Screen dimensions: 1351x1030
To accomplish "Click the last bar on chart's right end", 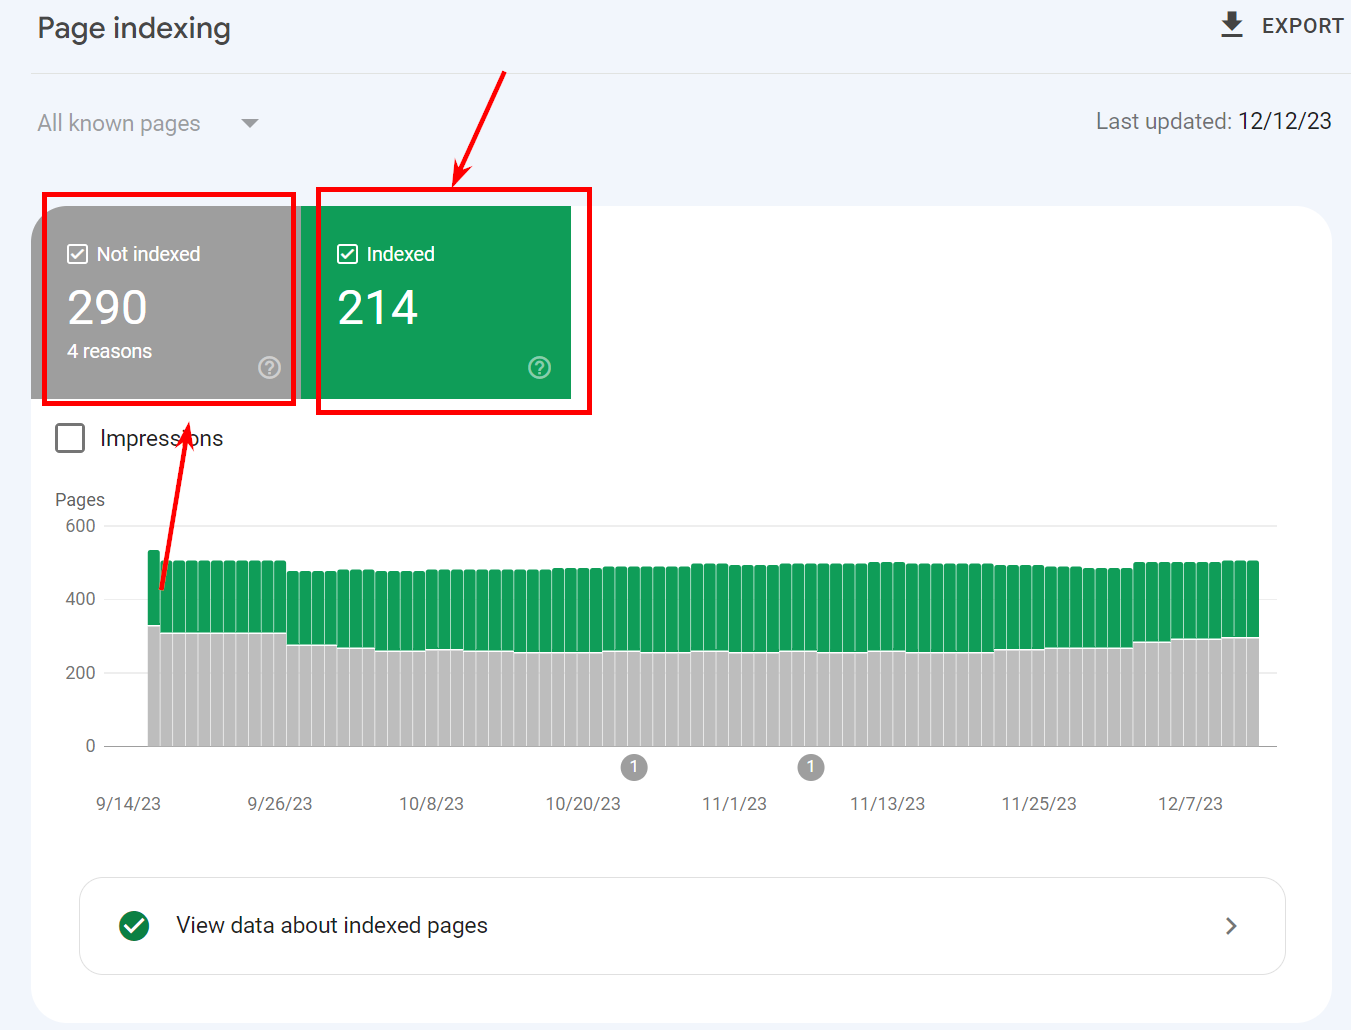I will tap(1253, 655).
